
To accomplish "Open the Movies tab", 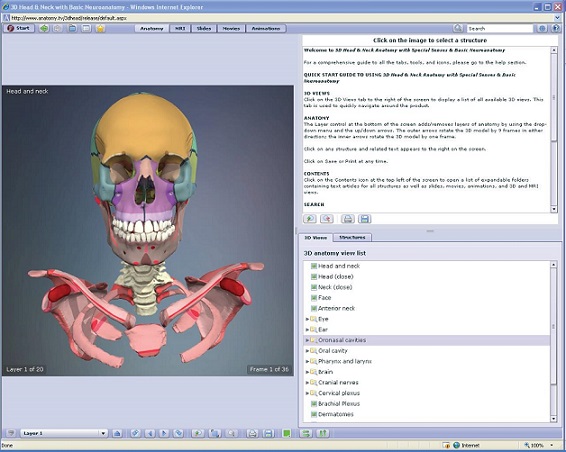I will pos(231,29).
